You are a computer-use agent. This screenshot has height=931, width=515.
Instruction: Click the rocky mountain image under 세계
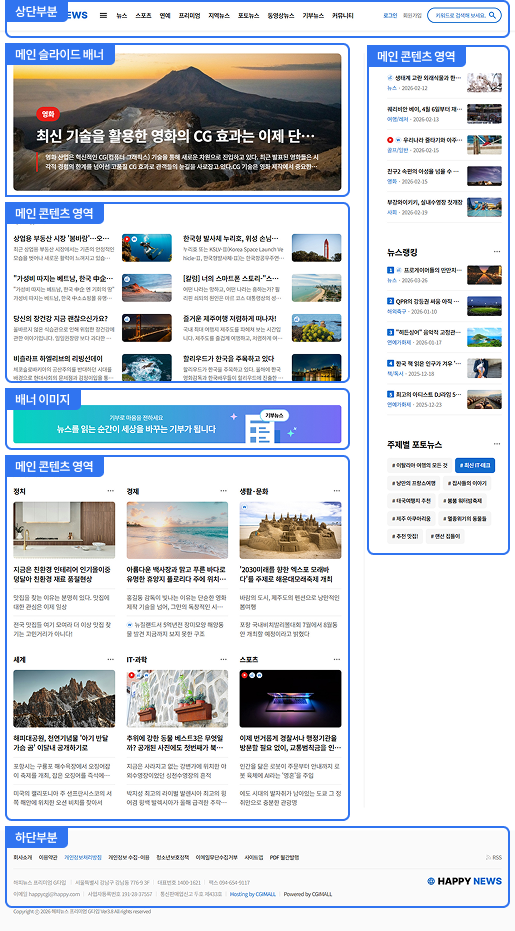[x=64, y=699]
